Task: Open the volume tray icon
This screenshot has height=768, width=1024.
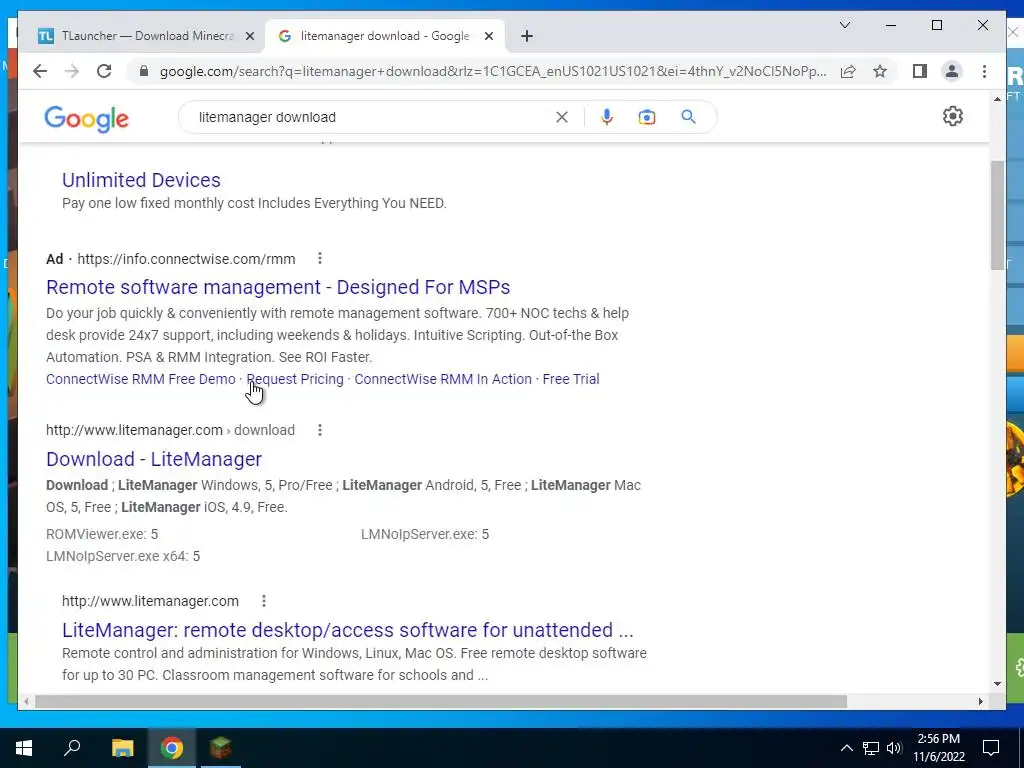Action: (894, 748)
